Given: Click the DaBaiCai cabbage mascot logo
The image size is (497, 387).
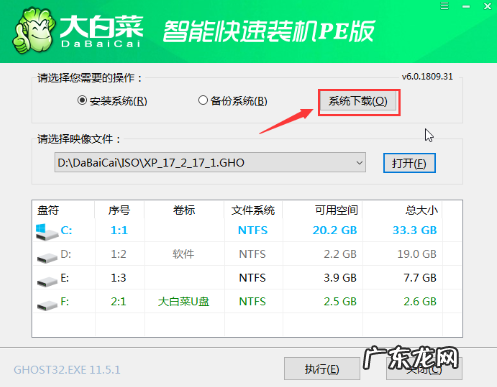Looking at the screenshot, I should coord(34,32).
